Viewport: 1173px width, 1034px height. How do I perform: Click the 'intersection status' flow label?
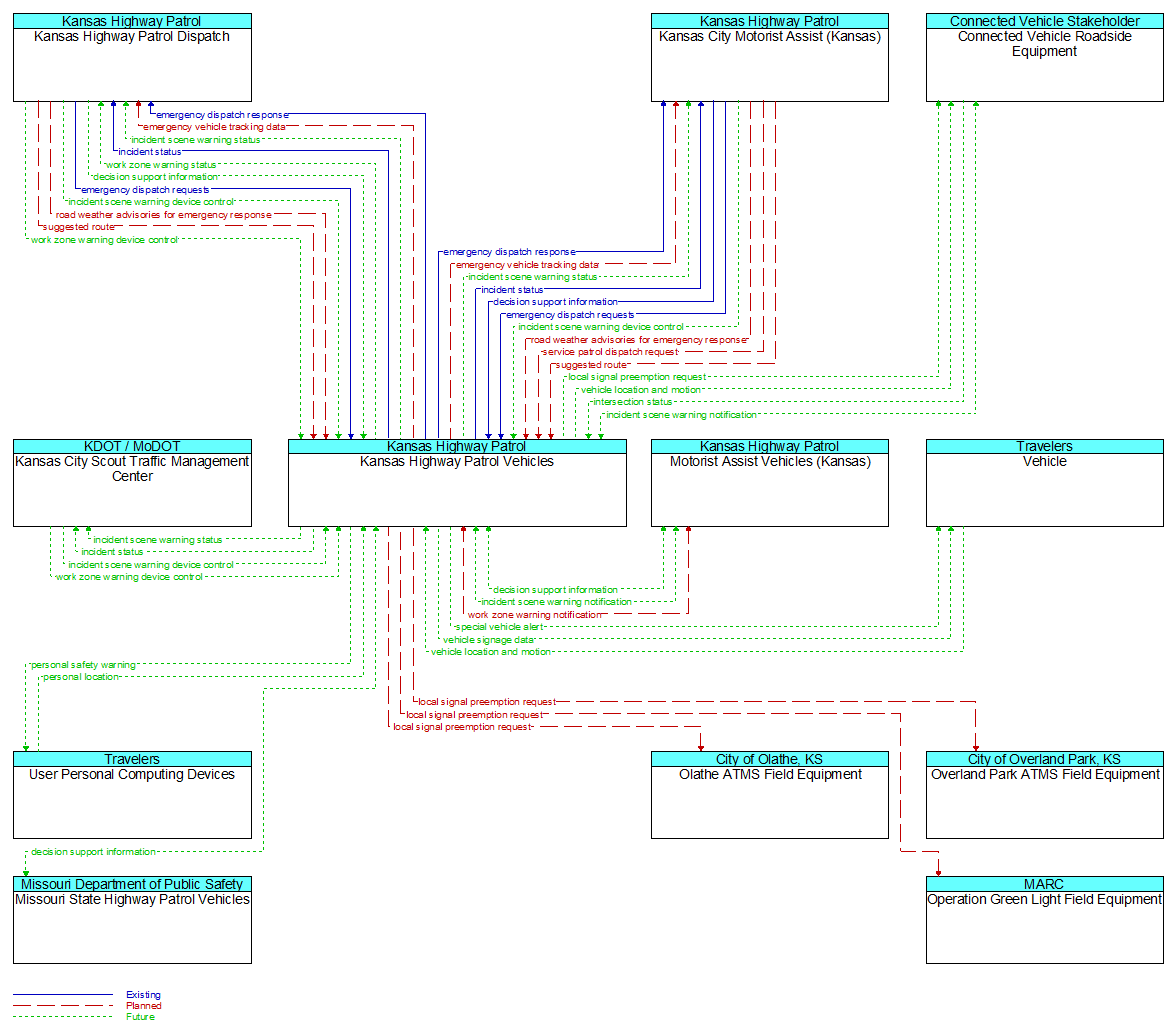pyautogui.click(x=633, y=402)
